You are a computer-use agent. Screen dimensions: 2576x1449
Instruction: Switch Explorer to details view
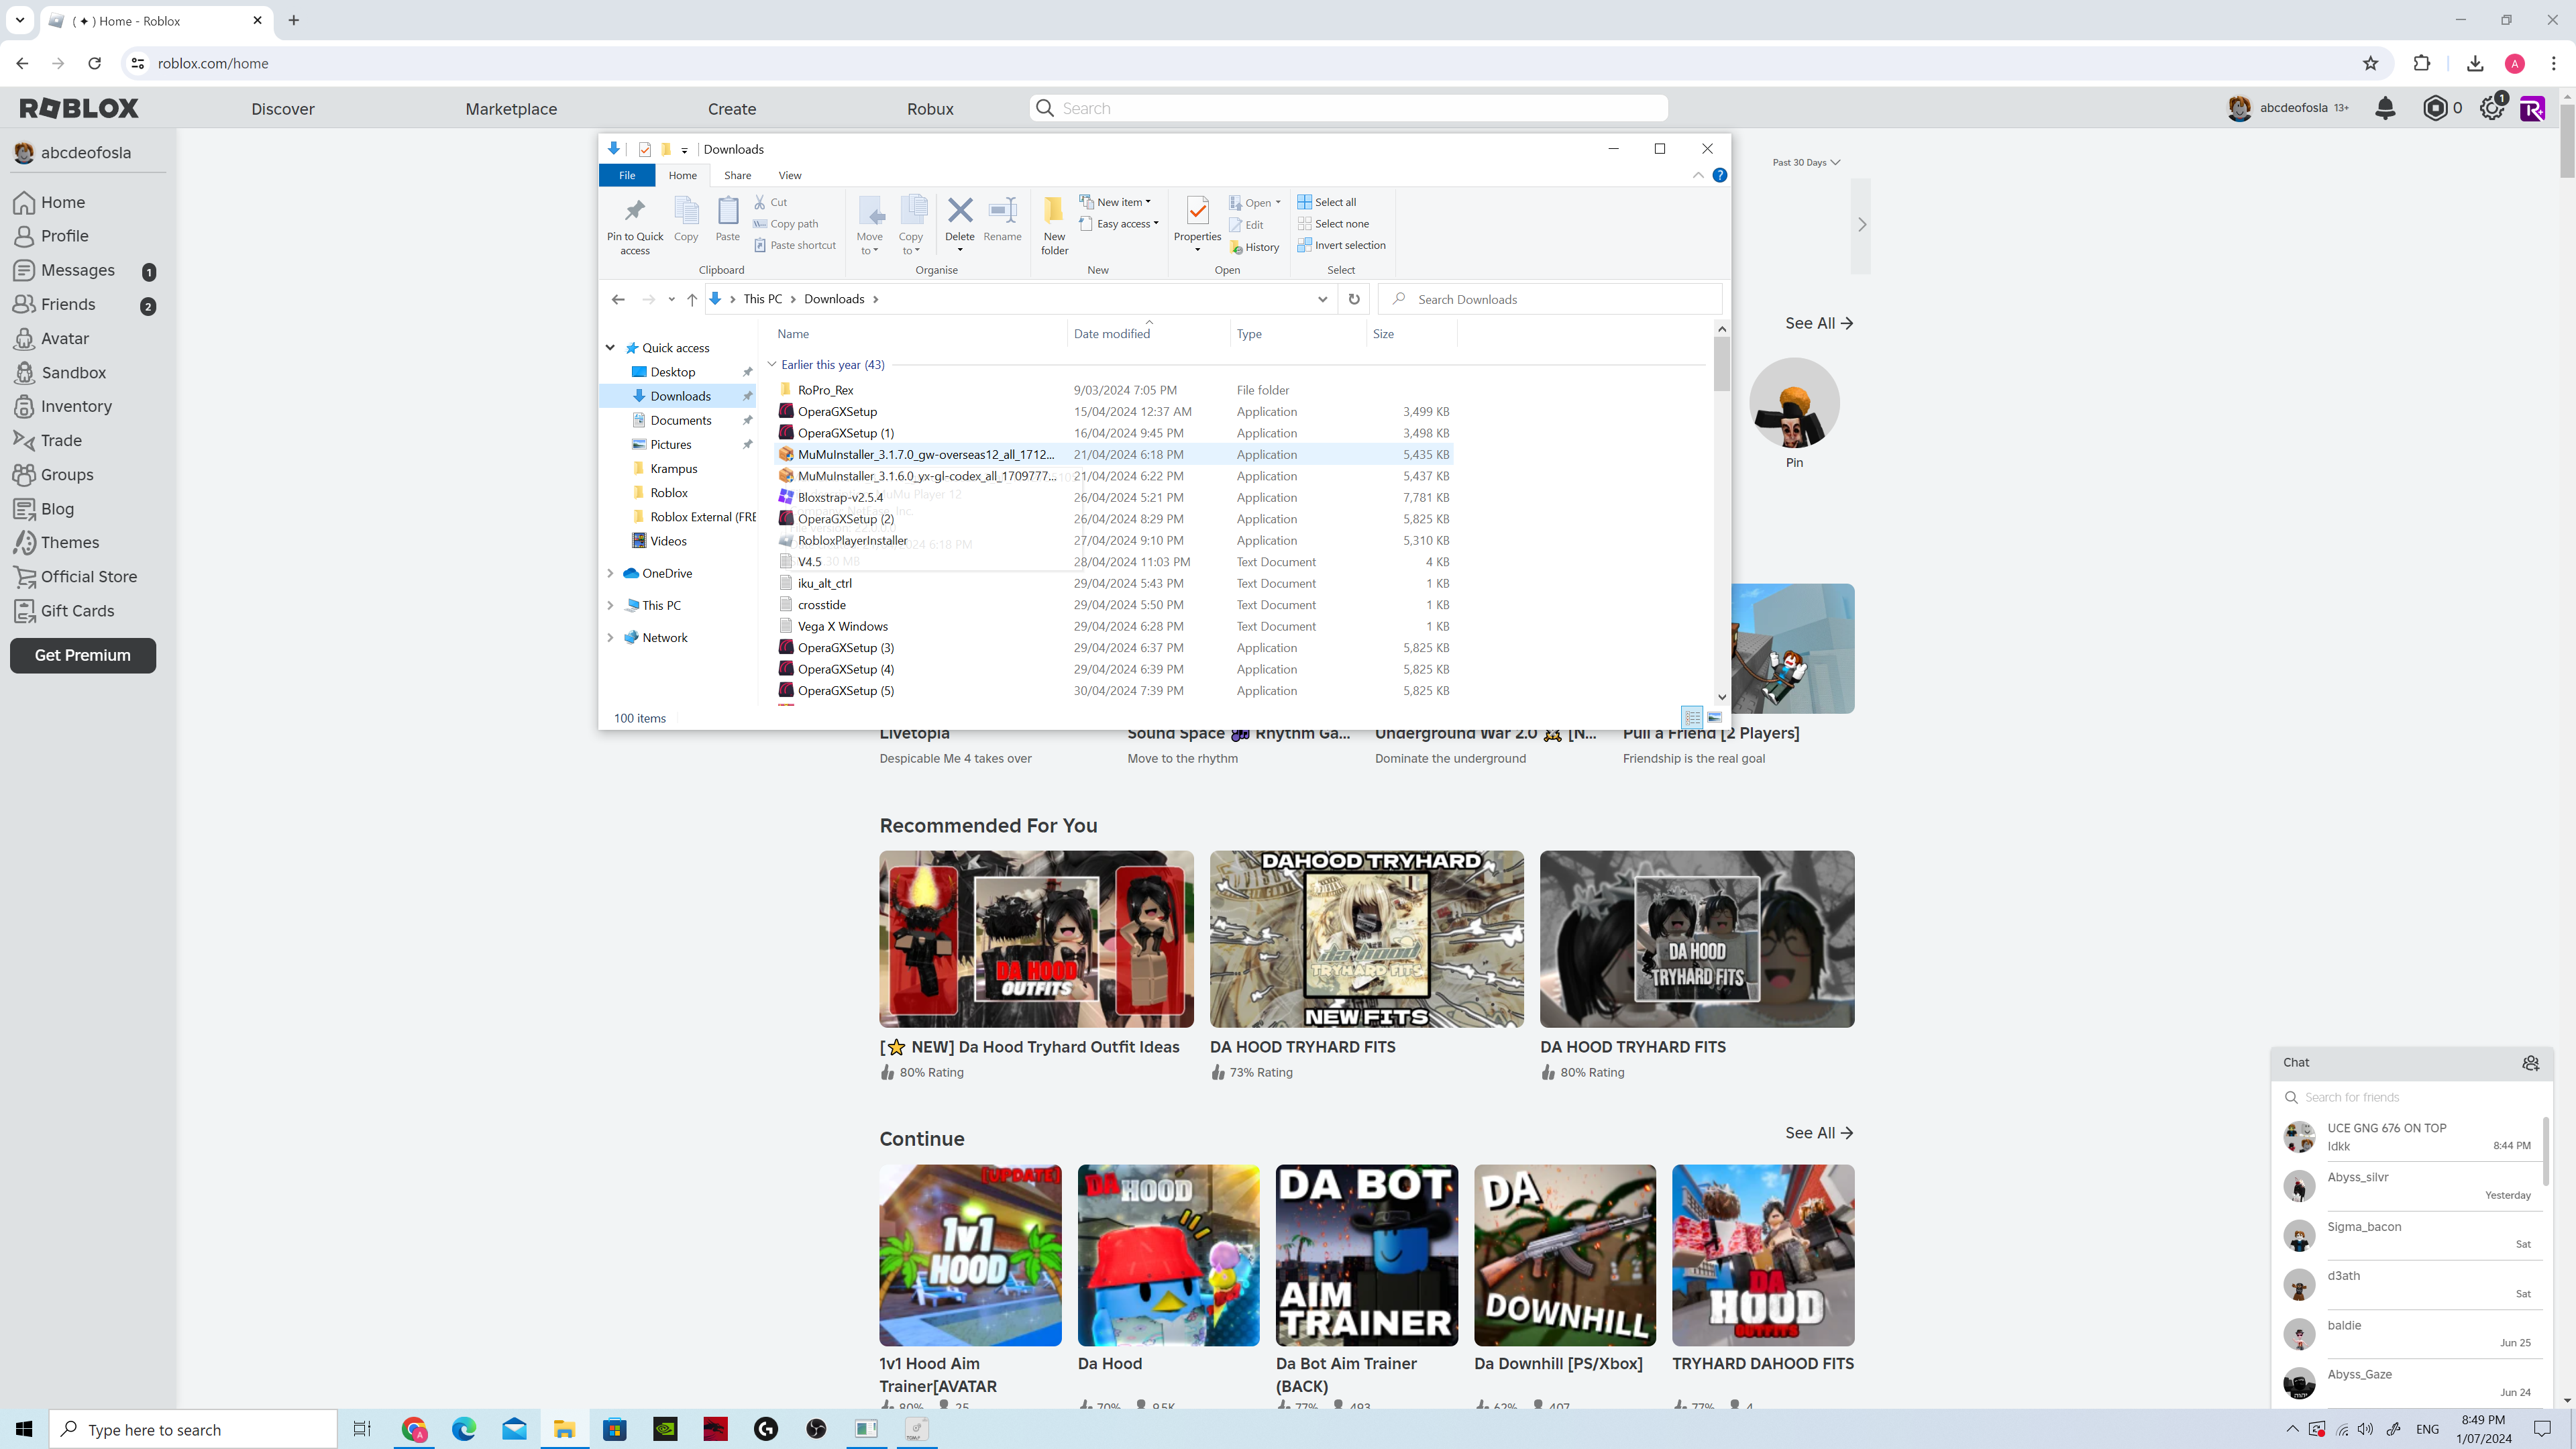[1692, 717]
